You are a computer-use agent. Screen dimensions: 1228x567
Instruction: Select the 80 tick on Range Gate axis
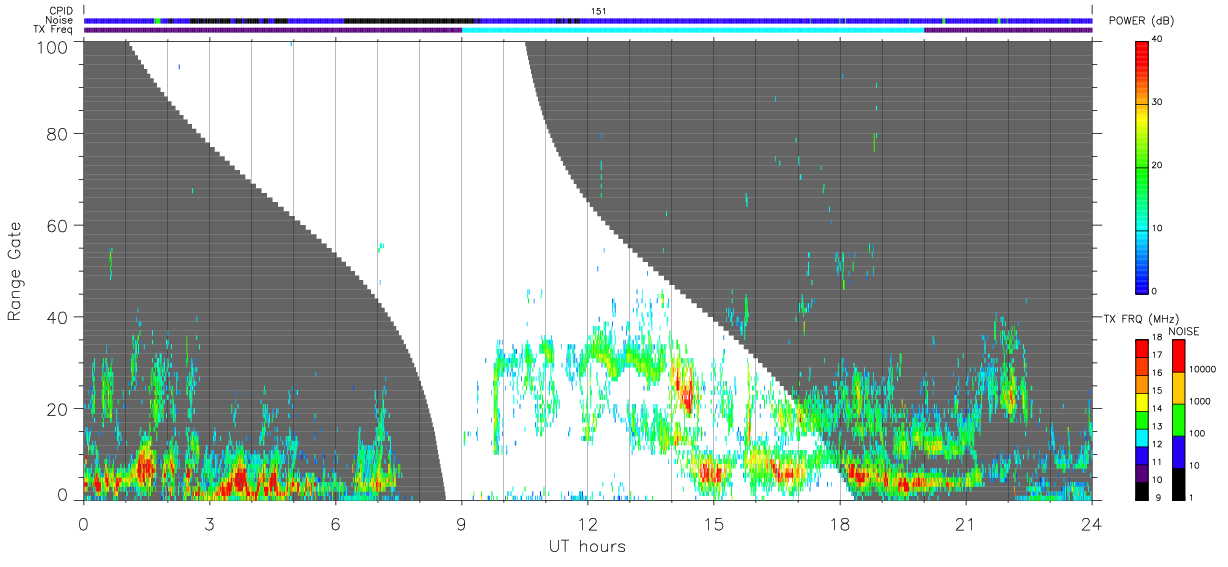(59, 136)
